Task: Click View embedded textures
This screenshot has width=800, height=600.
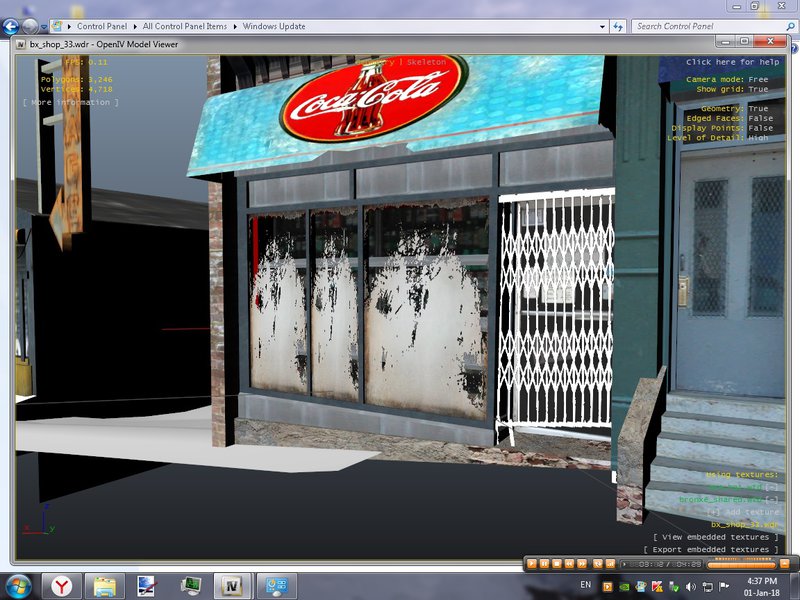Action: [715, 537]
